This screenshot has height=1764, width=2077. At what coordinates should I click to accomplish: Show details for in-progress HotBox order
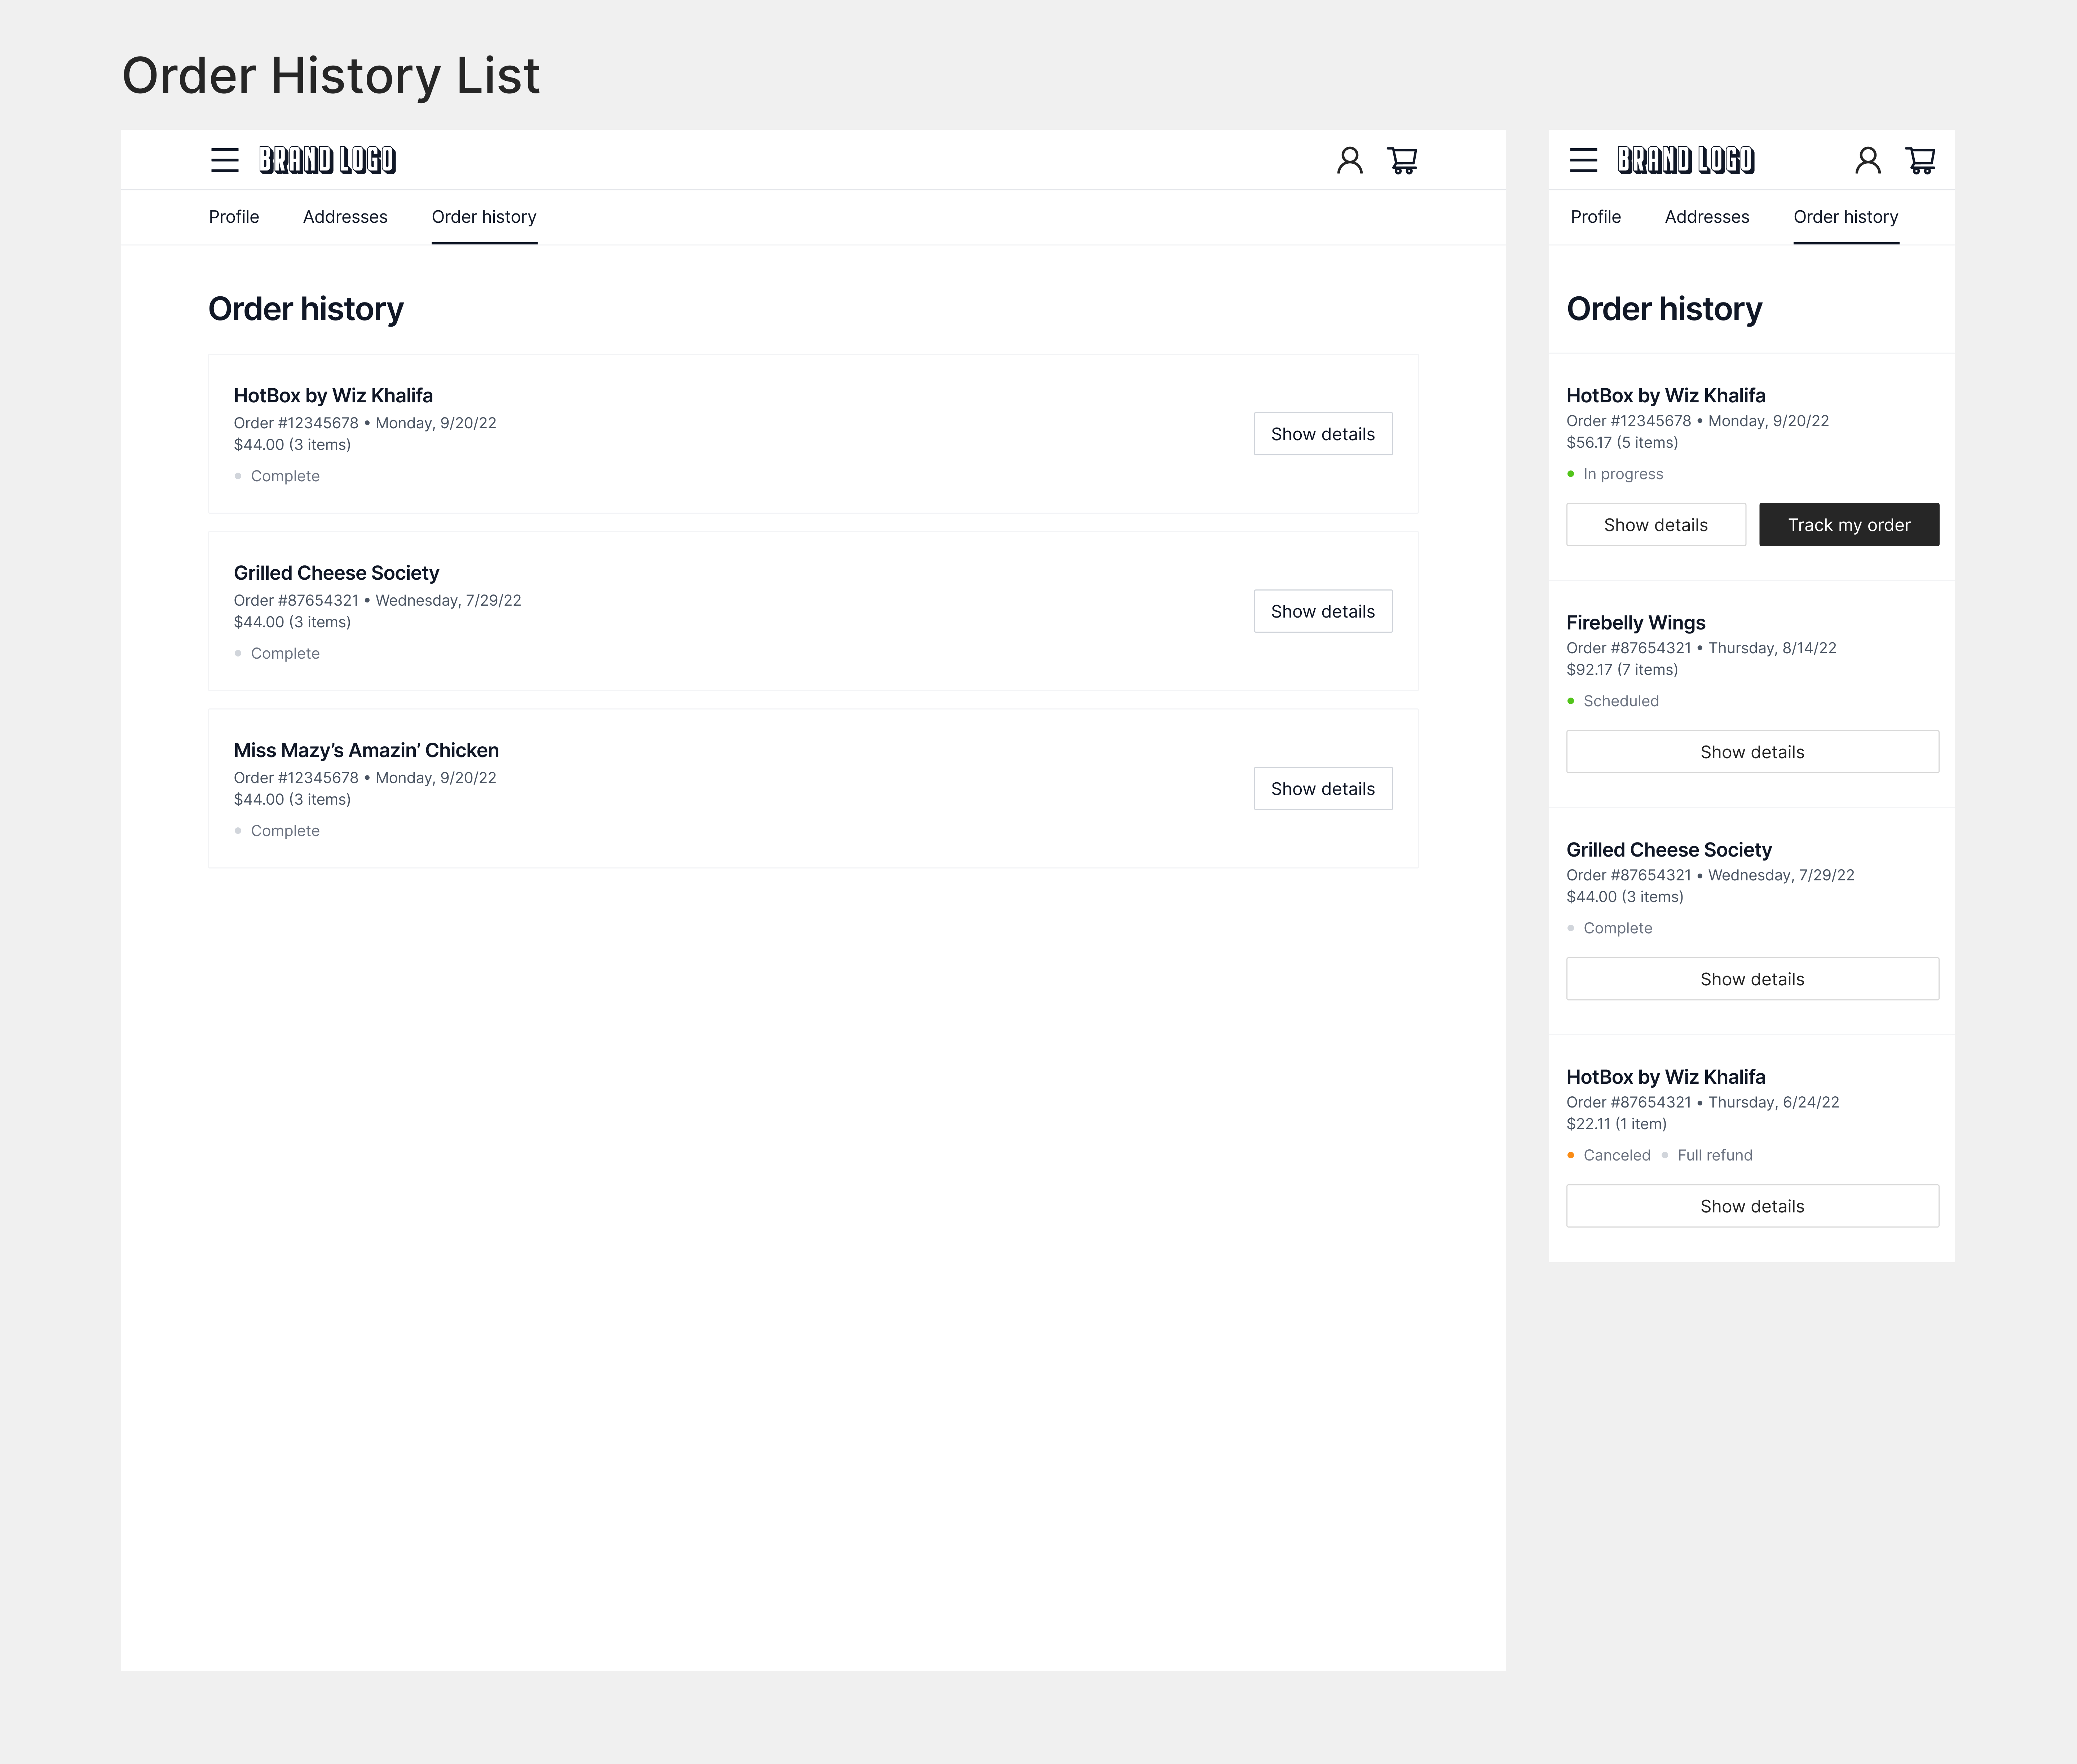pos(1655,525)
